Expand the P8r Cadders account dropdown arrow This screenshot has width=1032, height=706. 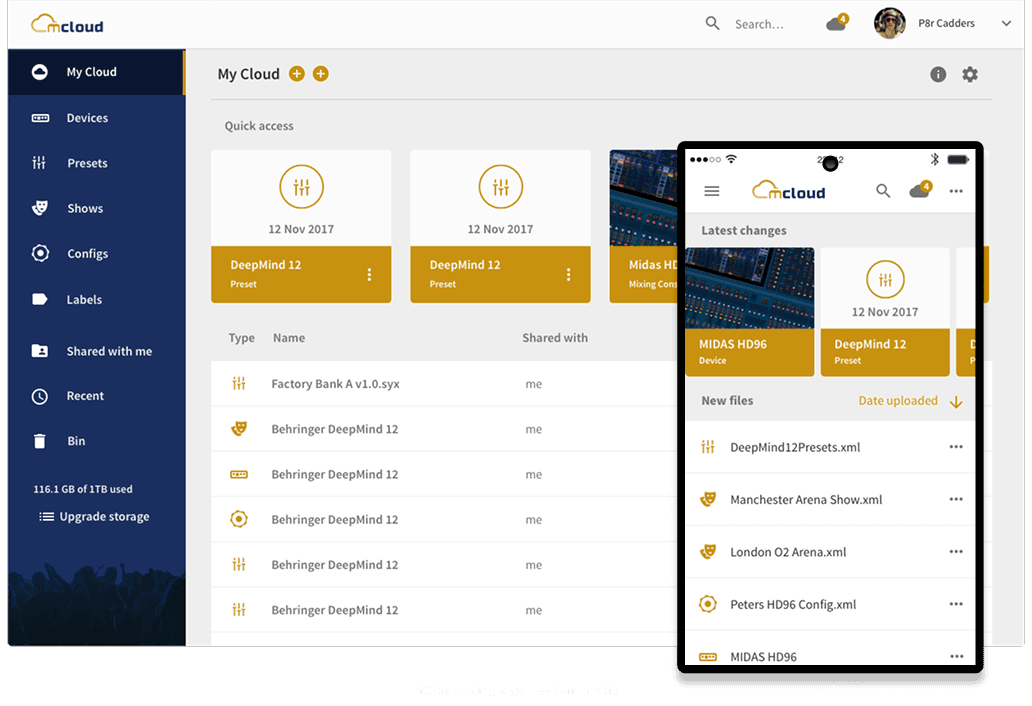pos(1006,24)
